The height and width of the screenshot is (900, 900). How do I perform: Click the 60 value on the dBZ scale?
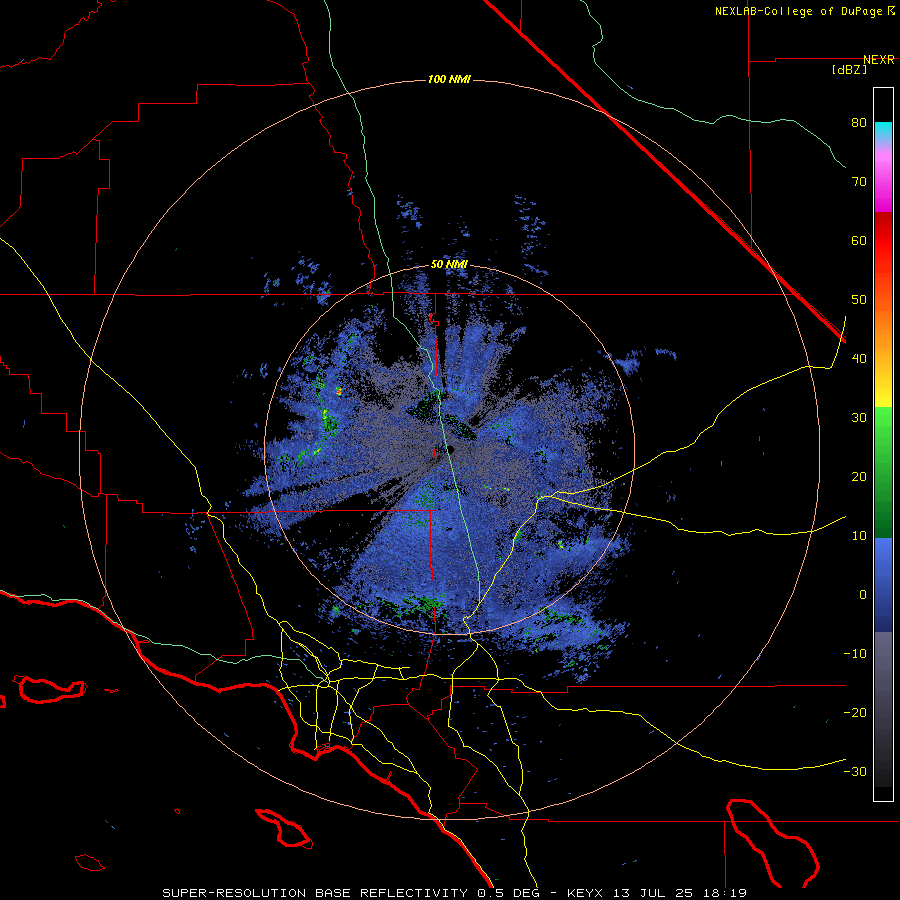pos(859,240)
